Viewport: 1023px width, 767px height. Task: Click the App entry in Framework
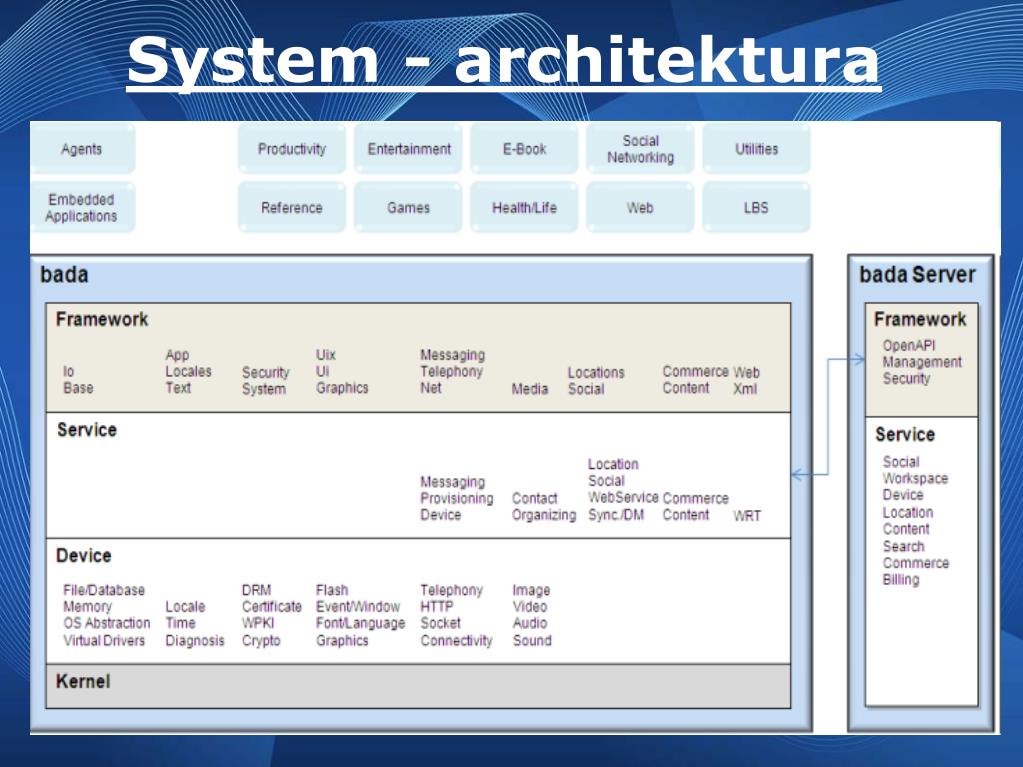[x=177, y=355]
